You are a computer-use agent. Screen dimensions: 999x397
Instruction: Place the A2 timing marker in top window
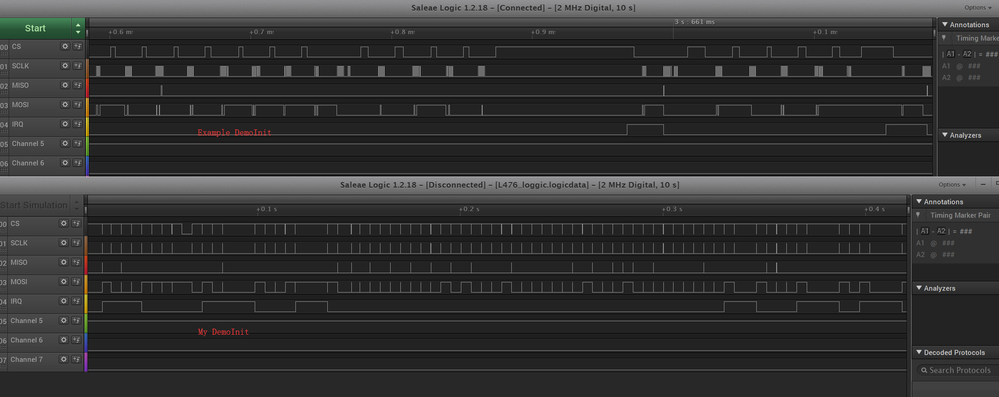coord(967,54)
